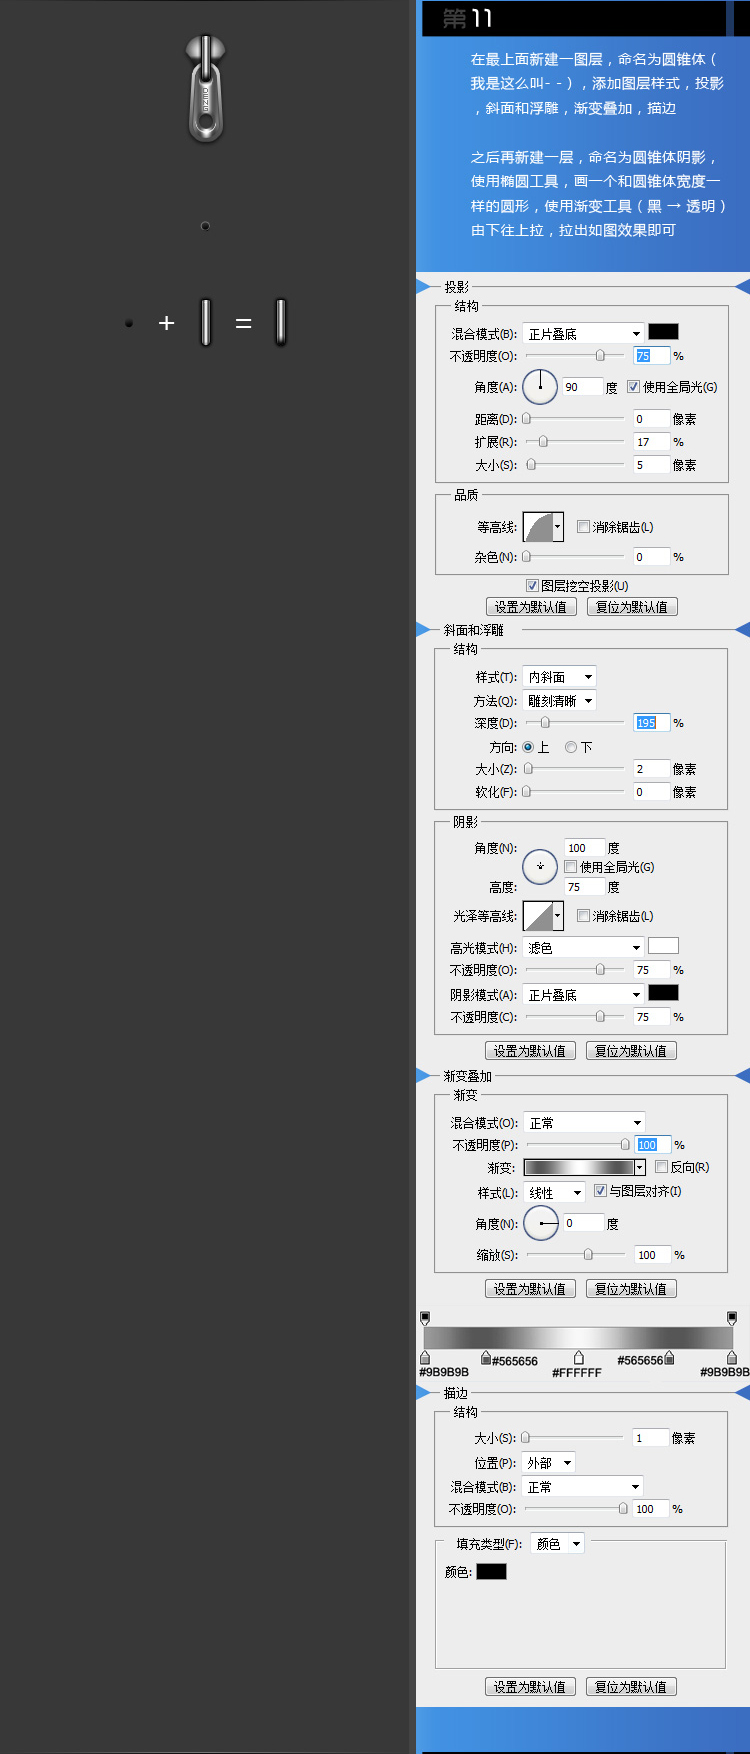Toggle Align with Layer (与图层对齐) checkbox
Viewport: 750px width, 1754px height.
[x=600, y=1191]
